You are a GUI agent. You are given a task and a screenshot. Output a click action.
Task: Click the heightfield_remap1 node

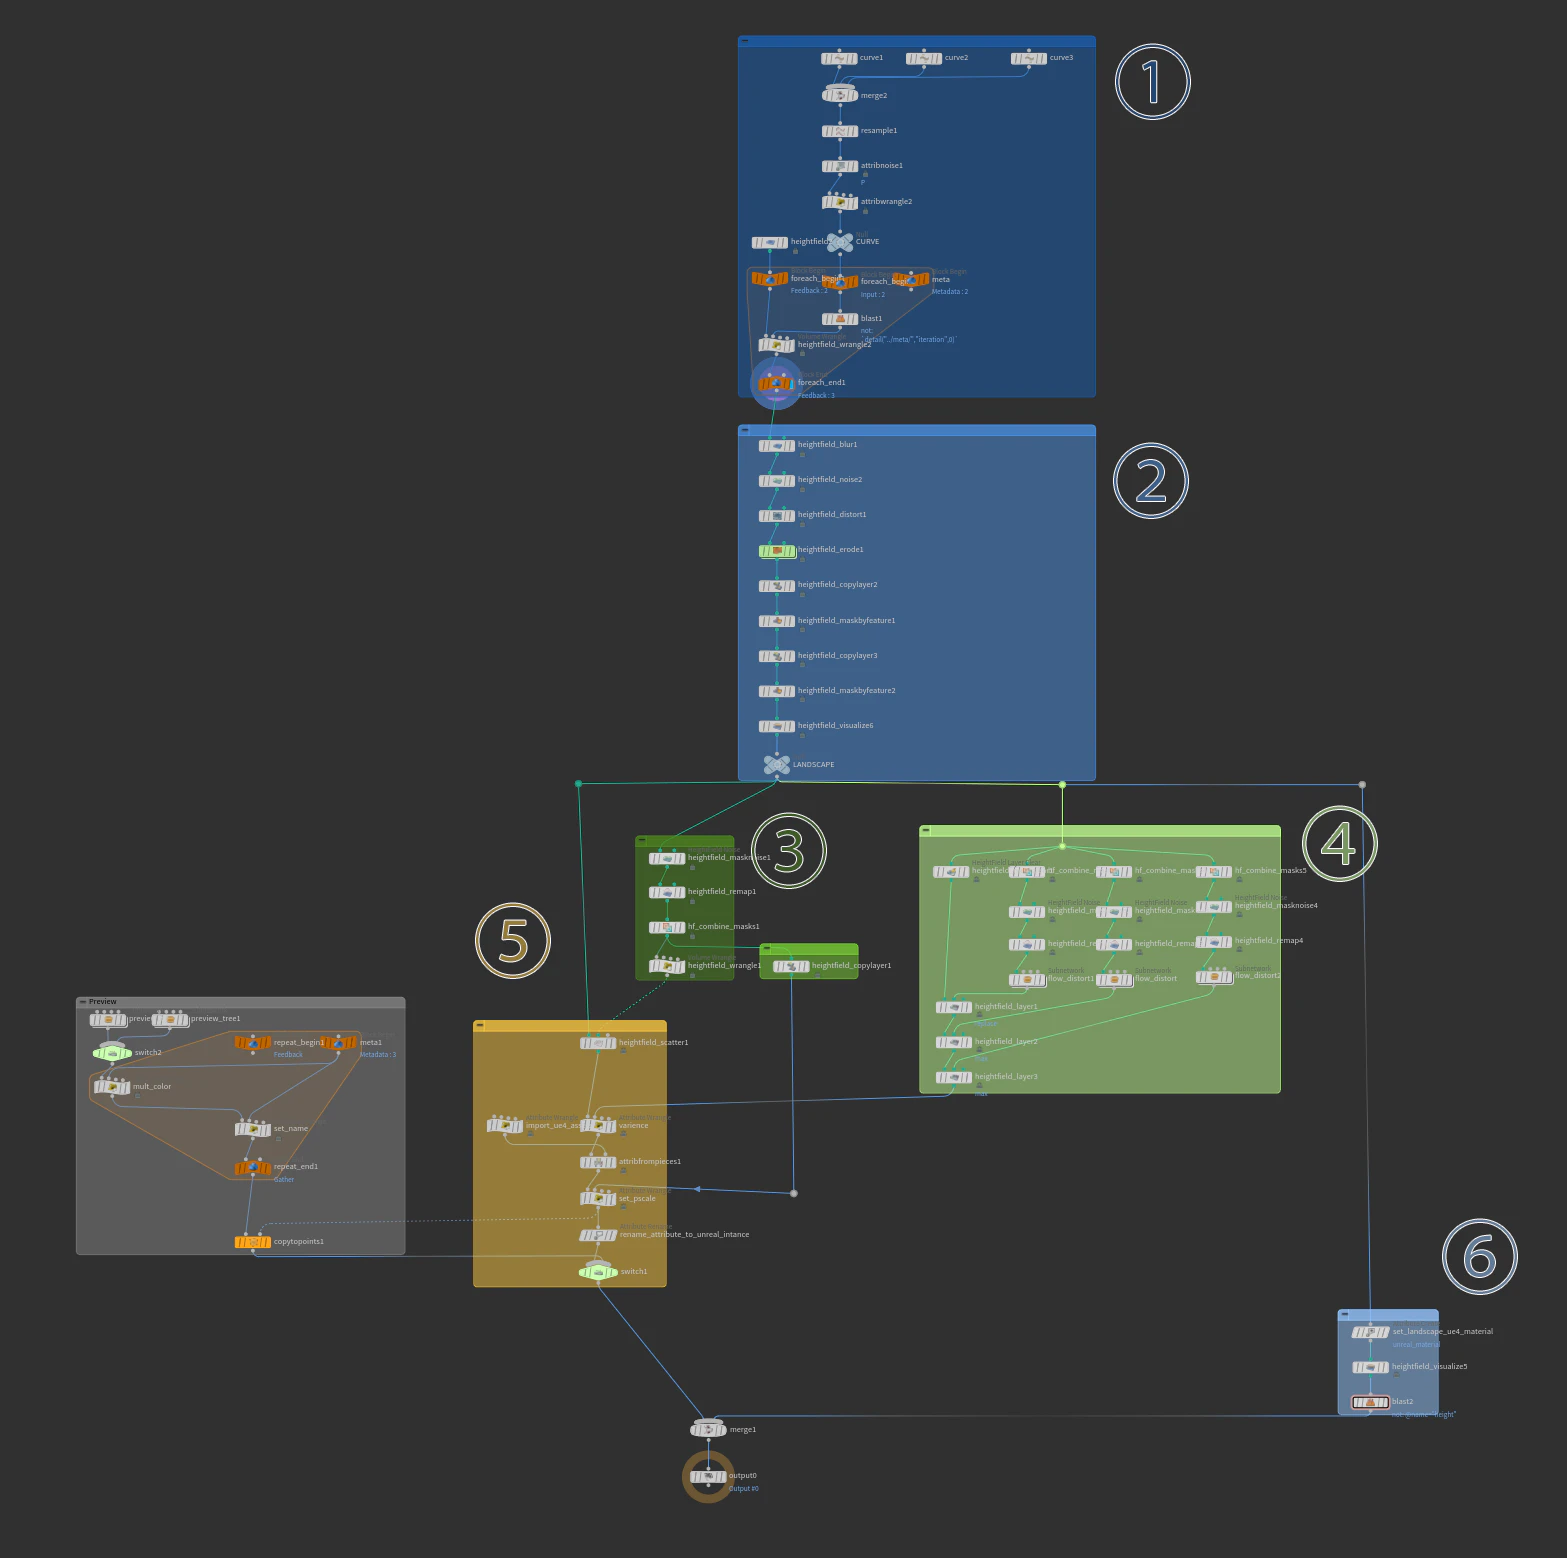pyautogui.click(x=667, y=892)
